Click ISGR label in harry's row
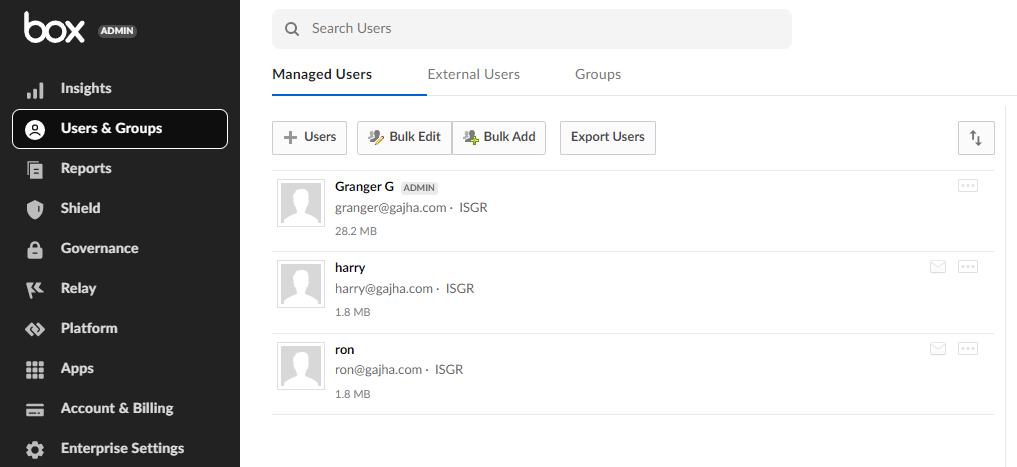The width and height of the screenshot is (1017, 467). pyautogui.click(x=460, y=289)
